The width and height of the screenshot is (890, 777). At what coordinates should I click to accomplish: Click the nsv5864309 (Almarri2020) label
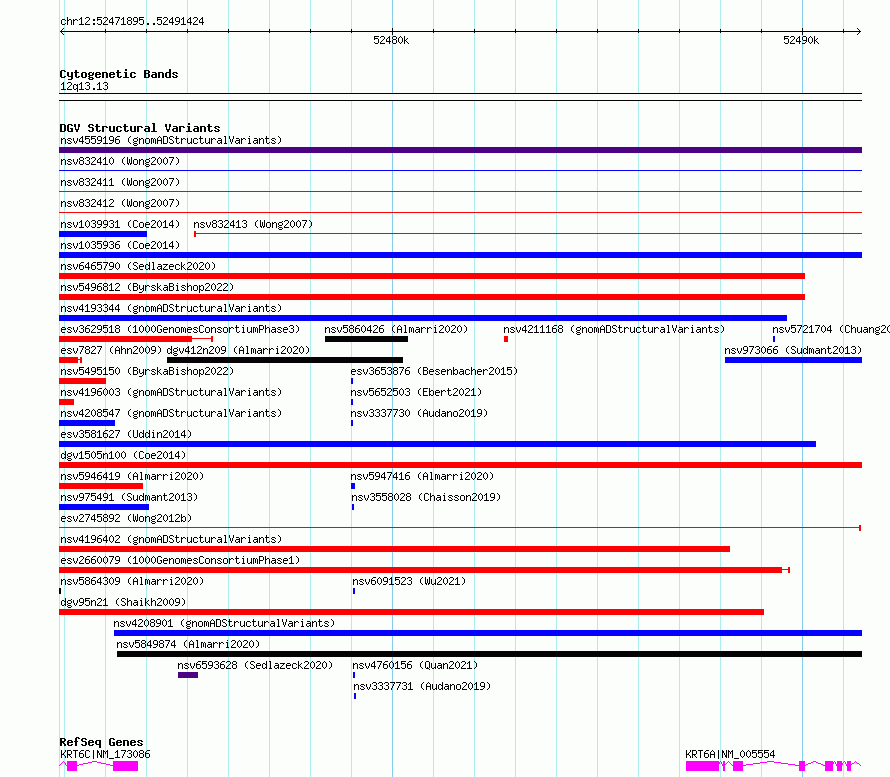pos(132,581)
